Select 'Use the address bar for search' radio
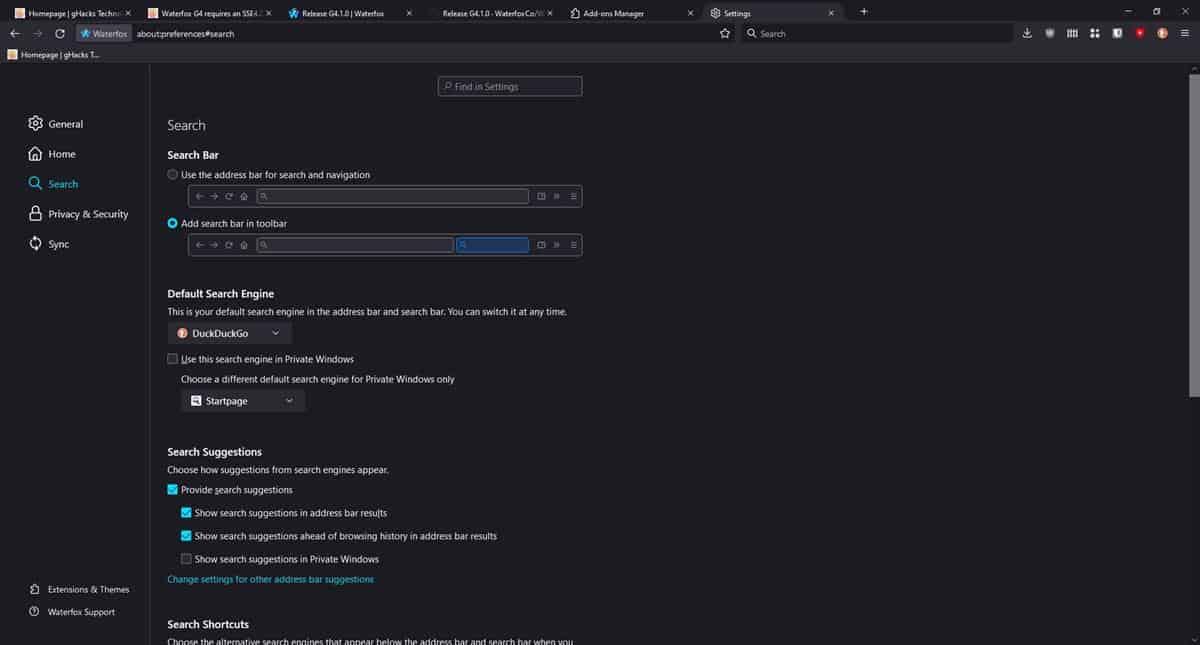1200x645 pixels. [x=173, y=175]
